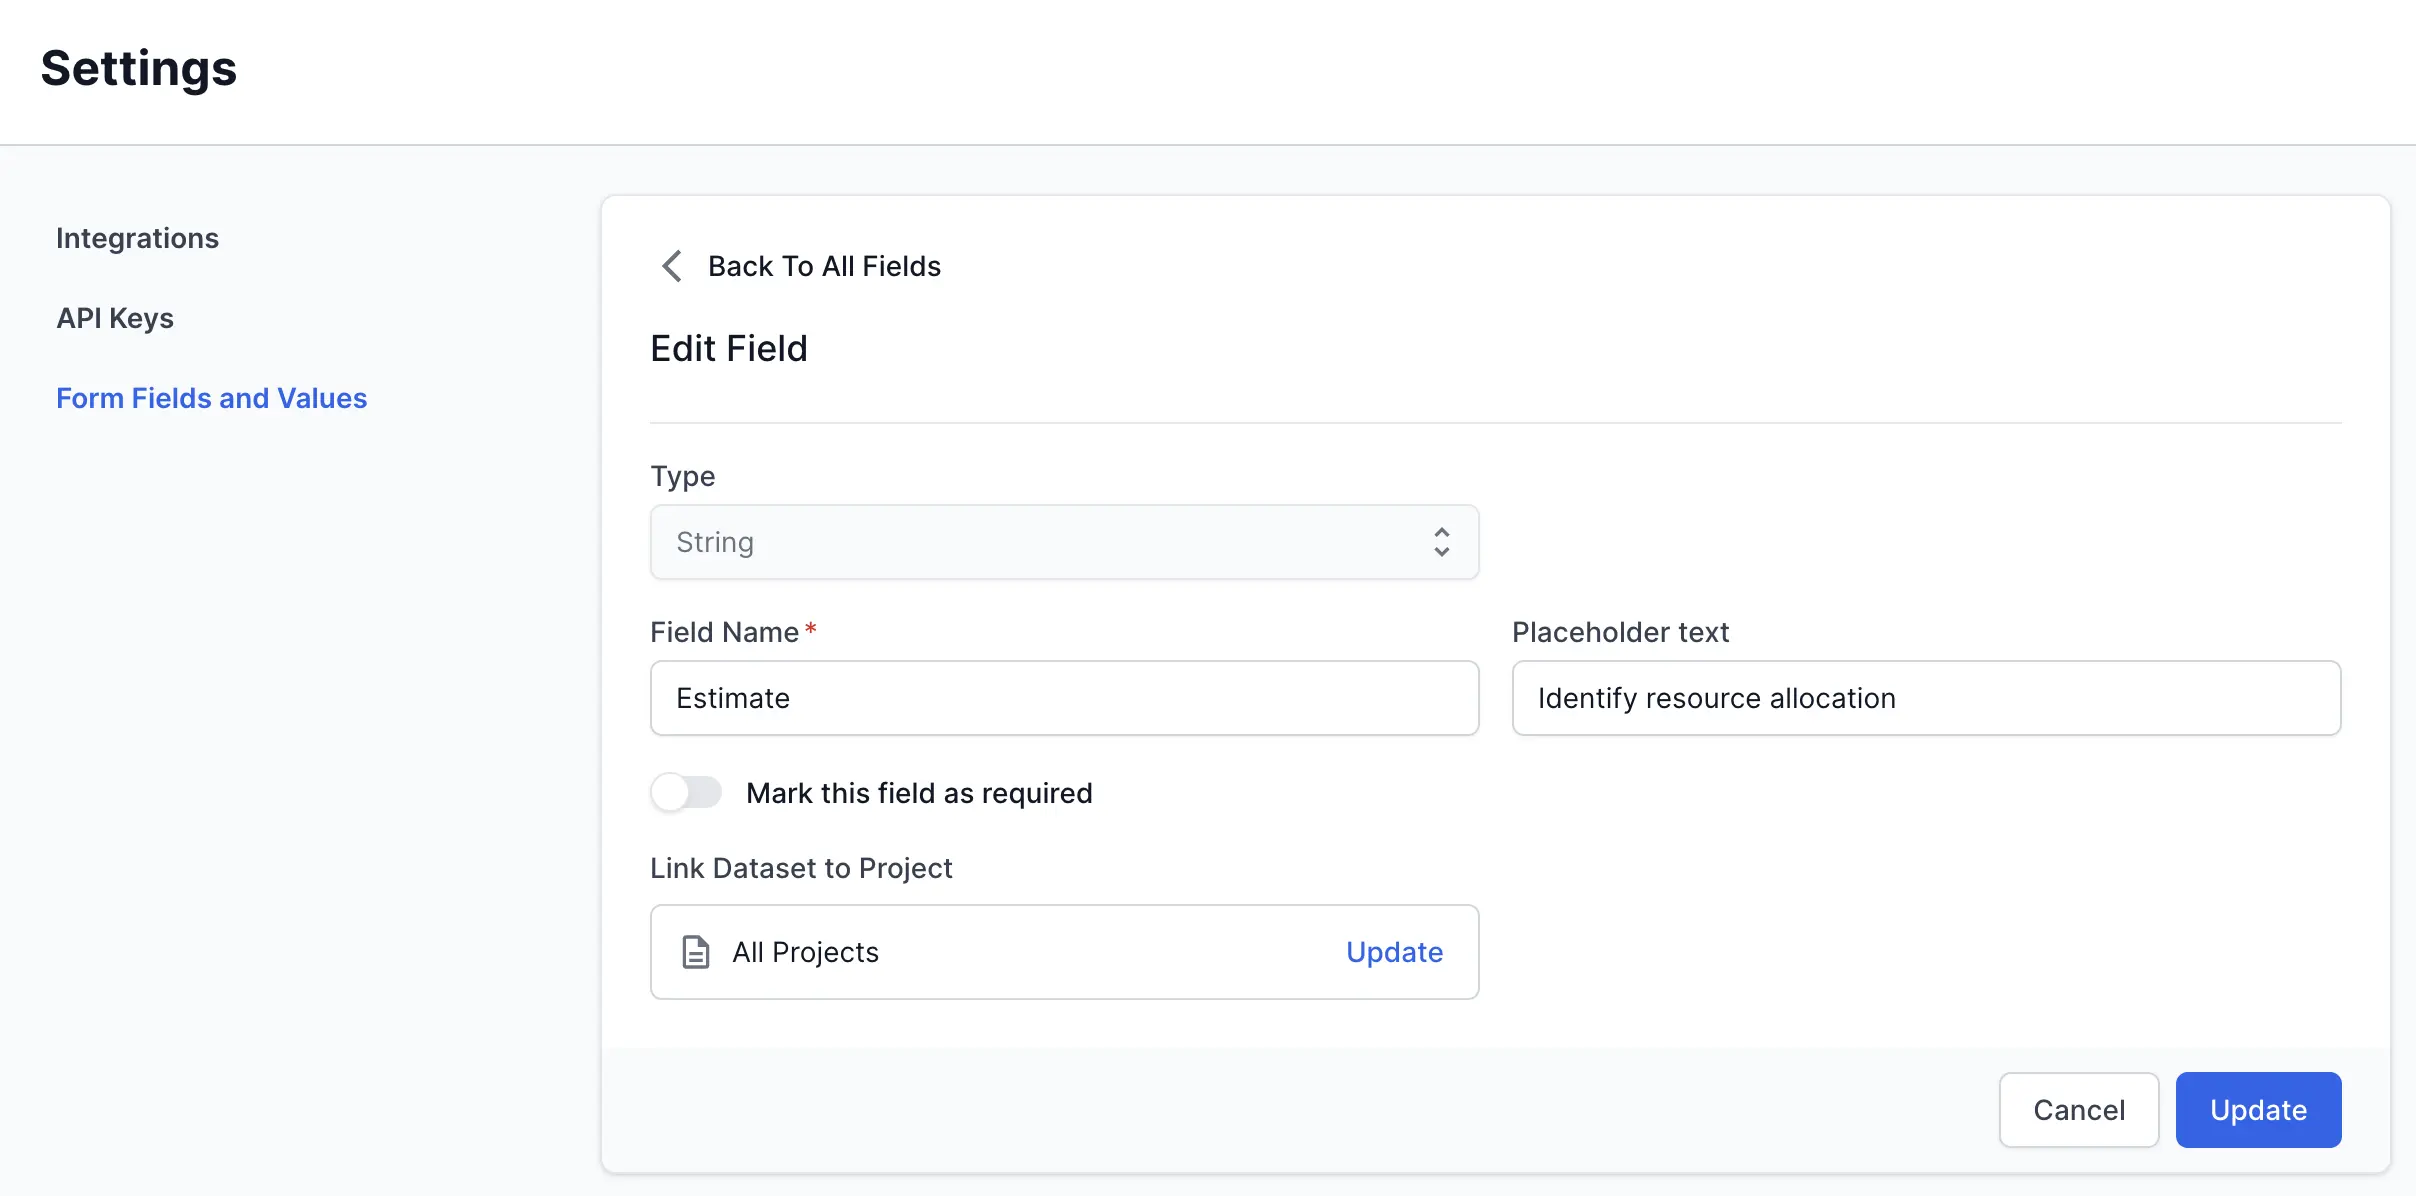Image resolution: width=2416 pixels, height=1196 pixels.
Task: Click the Settings page heading
Action: (139, 69)
